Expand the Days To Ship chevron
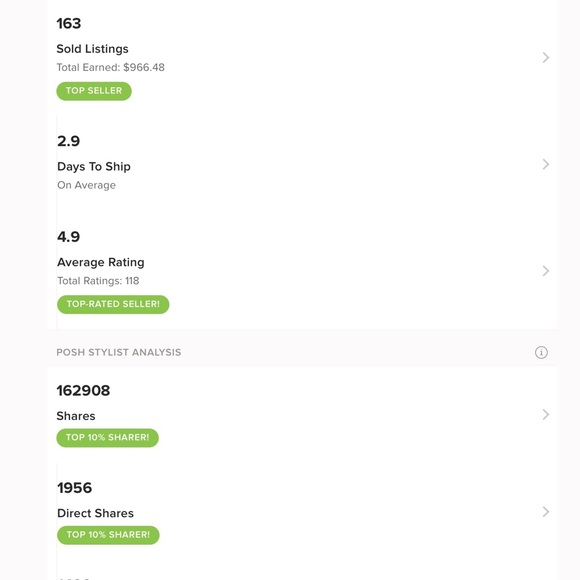 tap(546, 164)
